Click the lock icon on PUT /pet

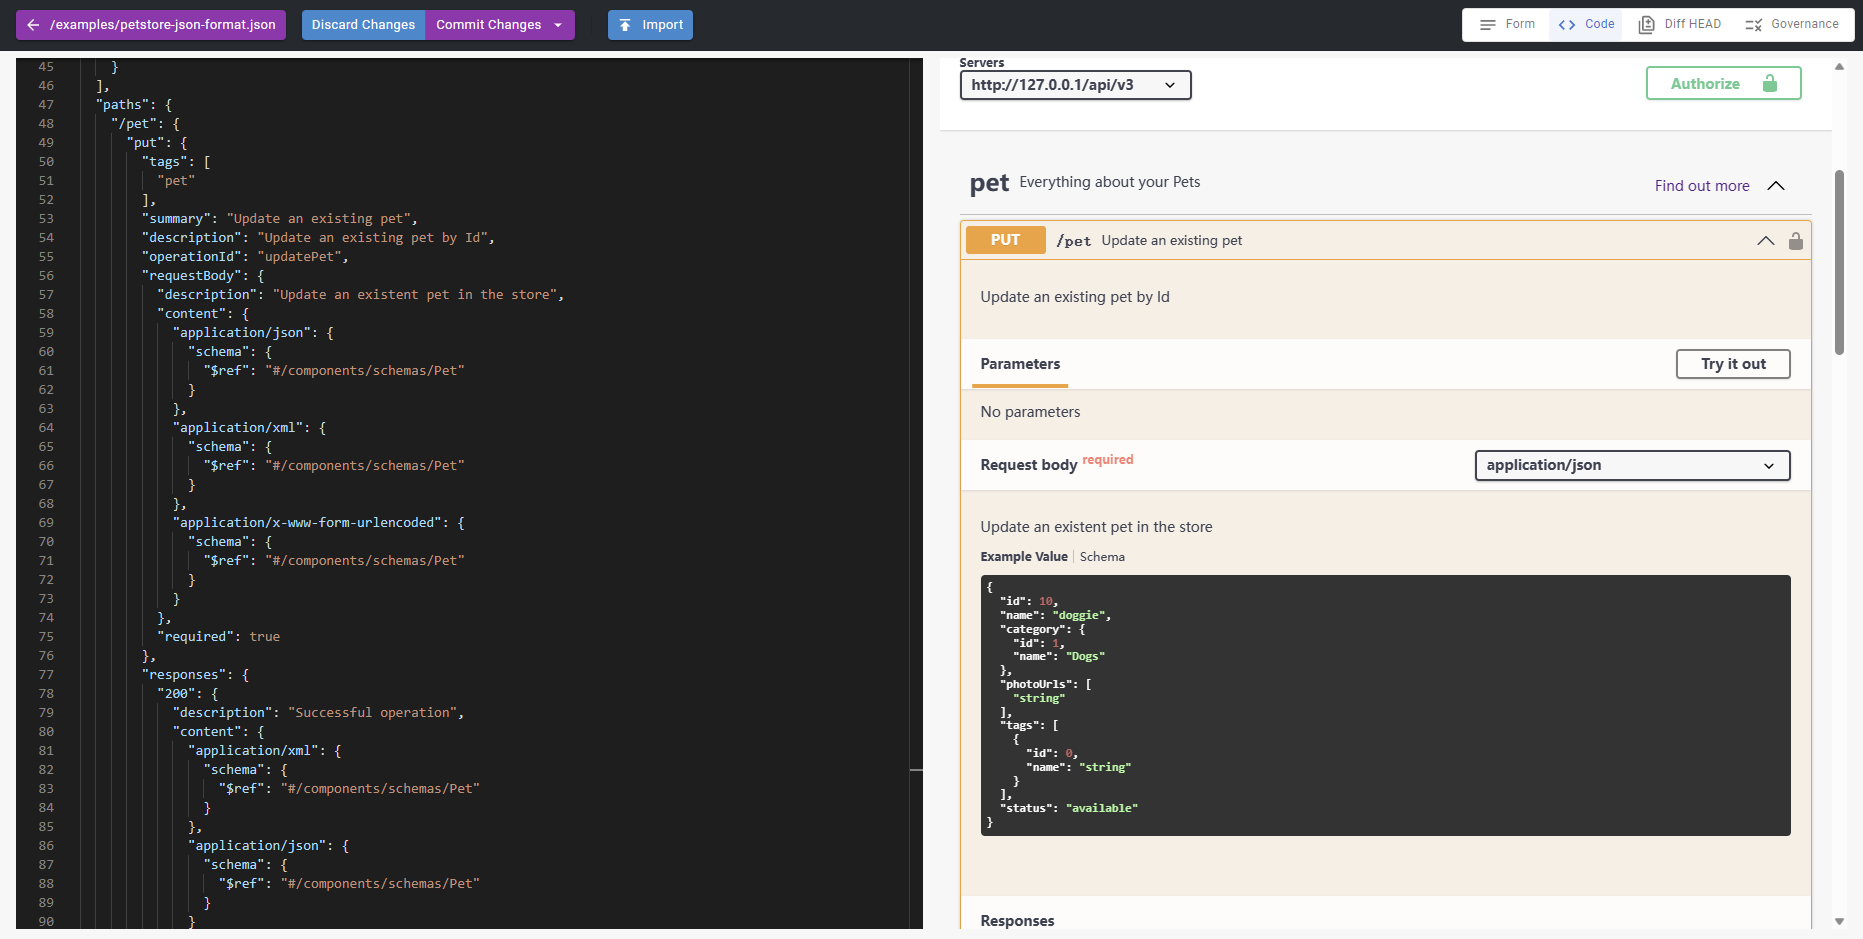(x=1796, y=241)
